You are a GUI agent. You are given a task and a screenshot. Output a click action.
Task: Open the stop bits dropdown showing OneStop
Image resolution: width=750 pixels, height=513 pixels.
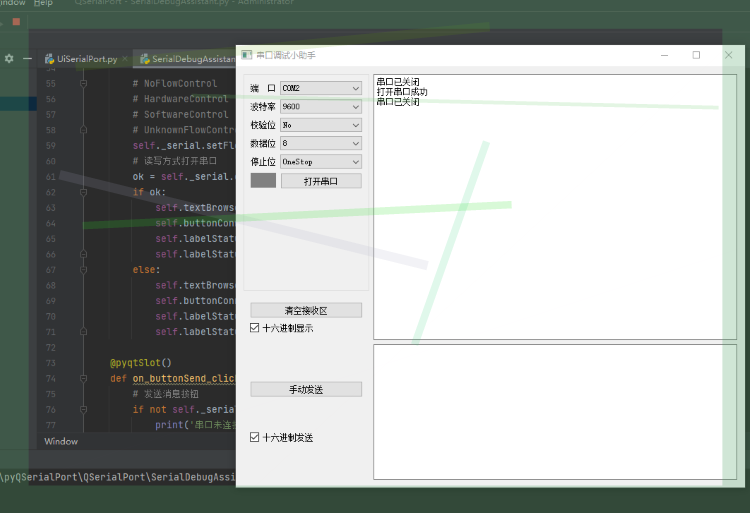(320, 162)
